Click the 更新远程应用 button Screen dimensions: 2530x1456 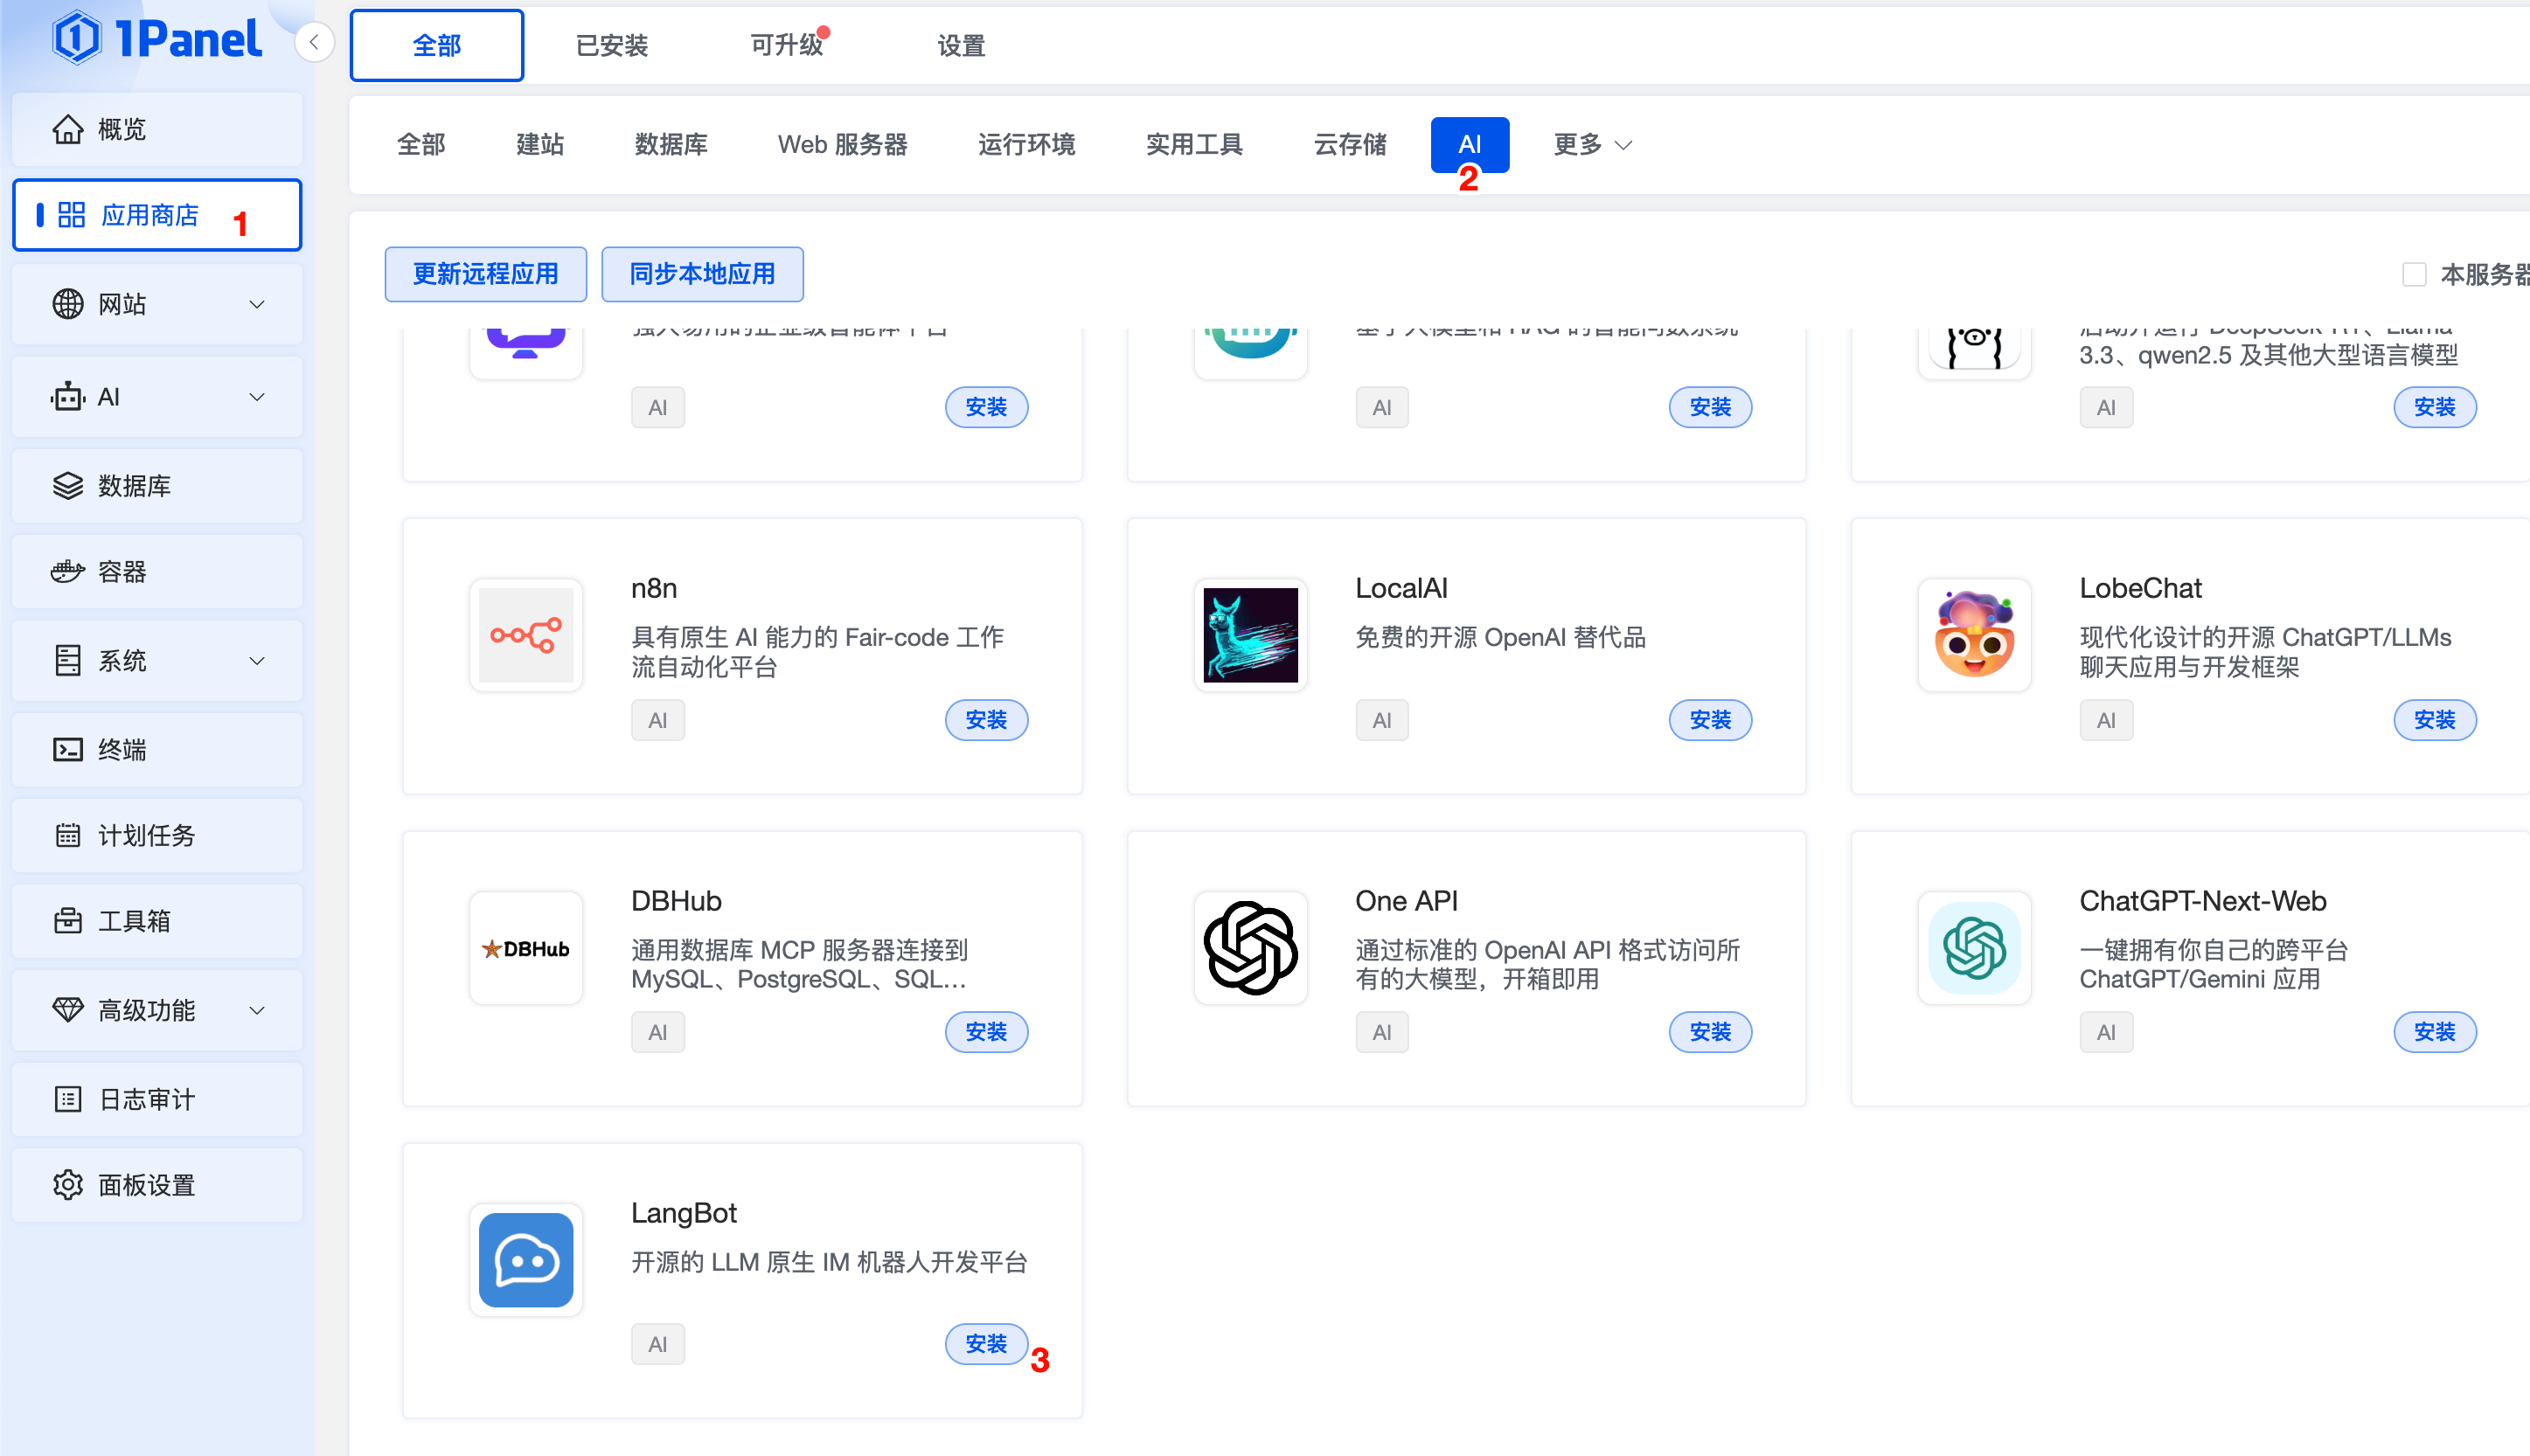coord(485,274)
